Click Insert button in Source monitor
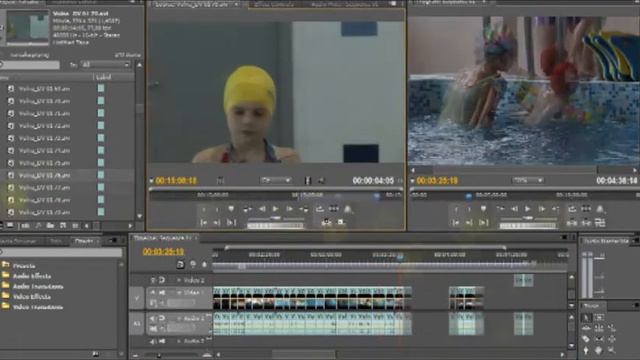 pyautogui.click(x=326, y=222)
